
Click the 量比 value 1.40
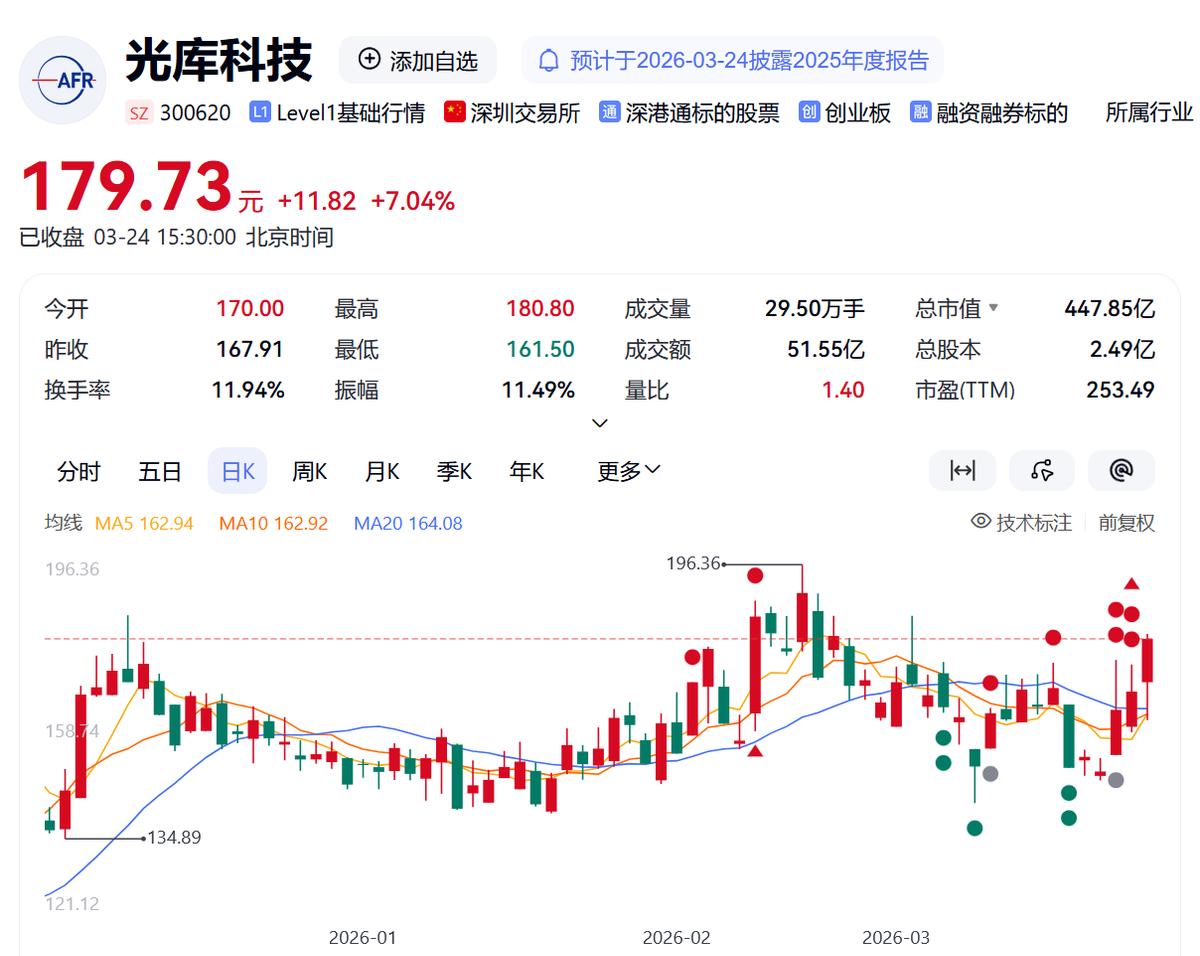(x=843, y=390)
